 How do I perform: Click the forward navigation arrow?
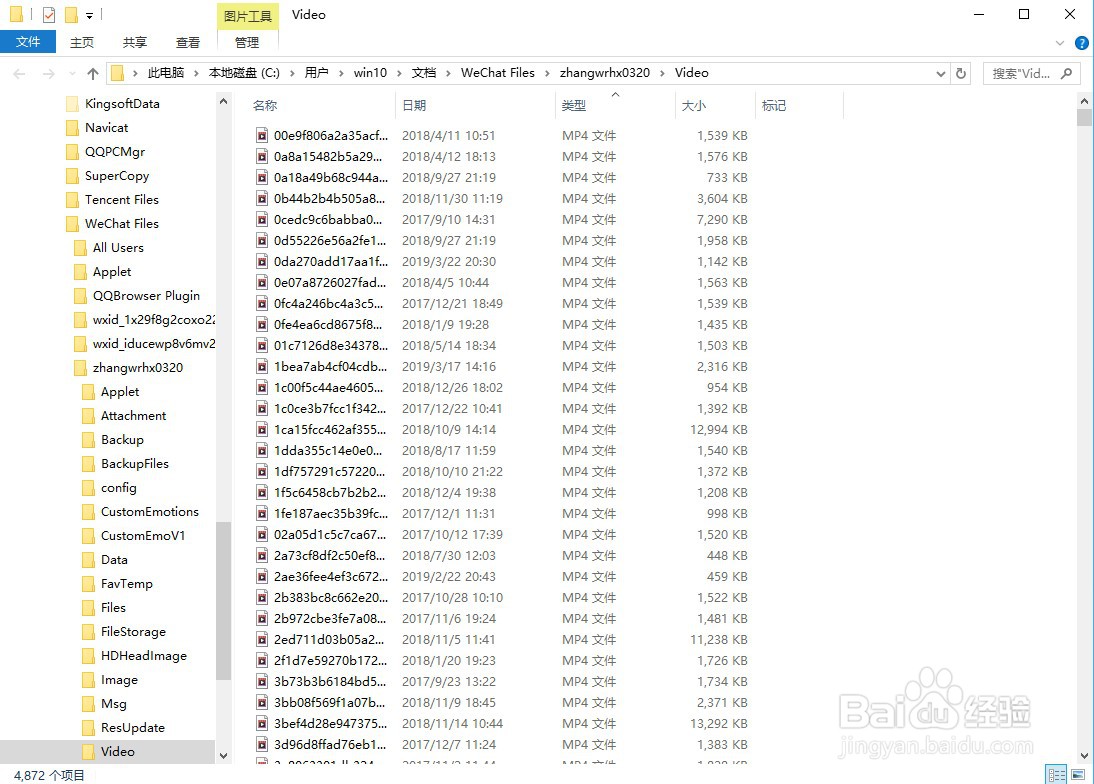click(48, 73)
